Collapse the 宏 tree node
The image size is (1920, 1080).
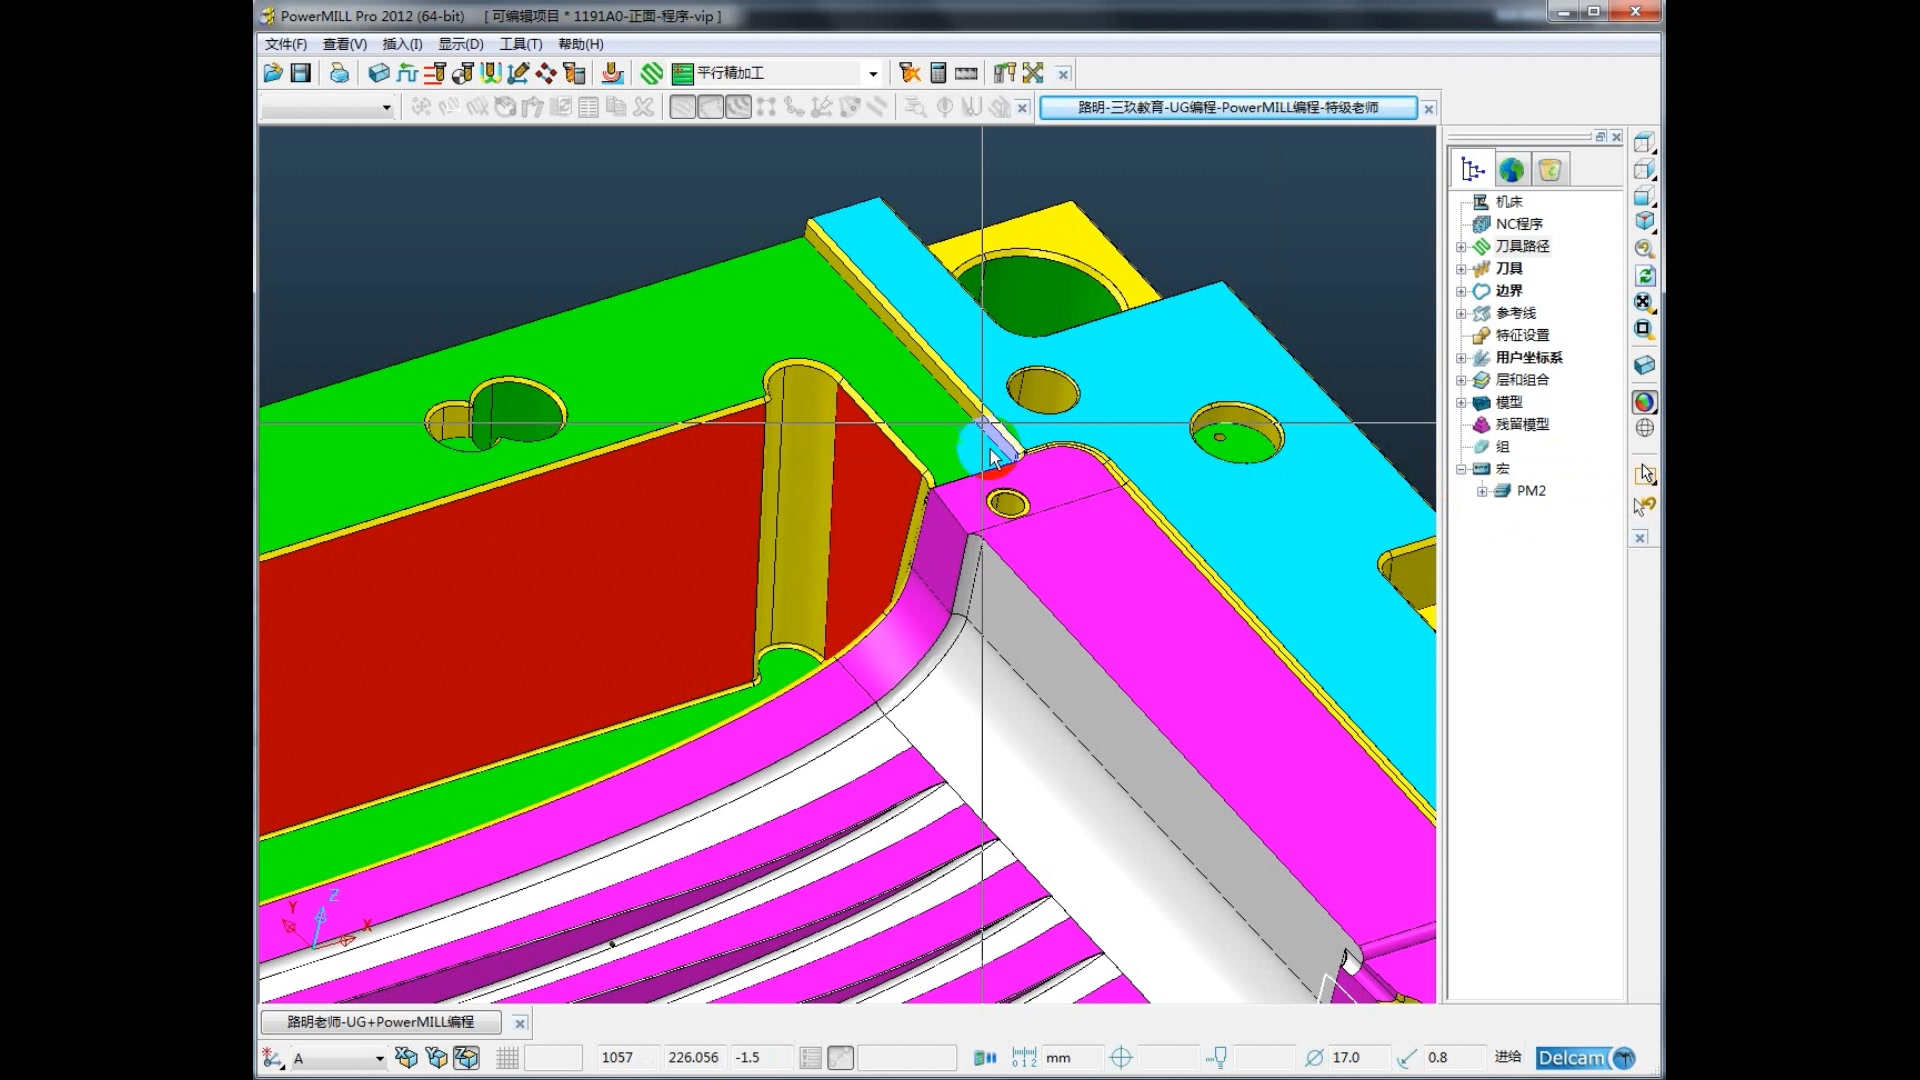(1461, 469)
